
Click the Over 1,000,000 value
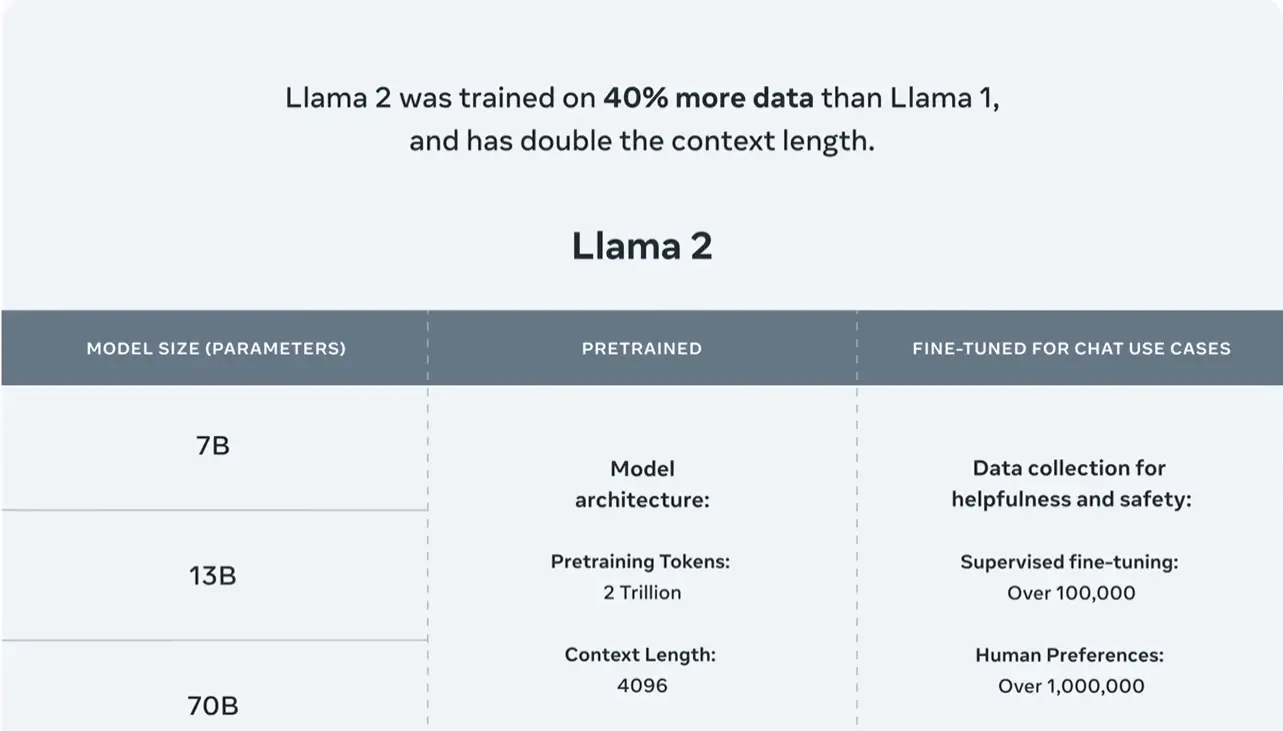click(1071, 686)
